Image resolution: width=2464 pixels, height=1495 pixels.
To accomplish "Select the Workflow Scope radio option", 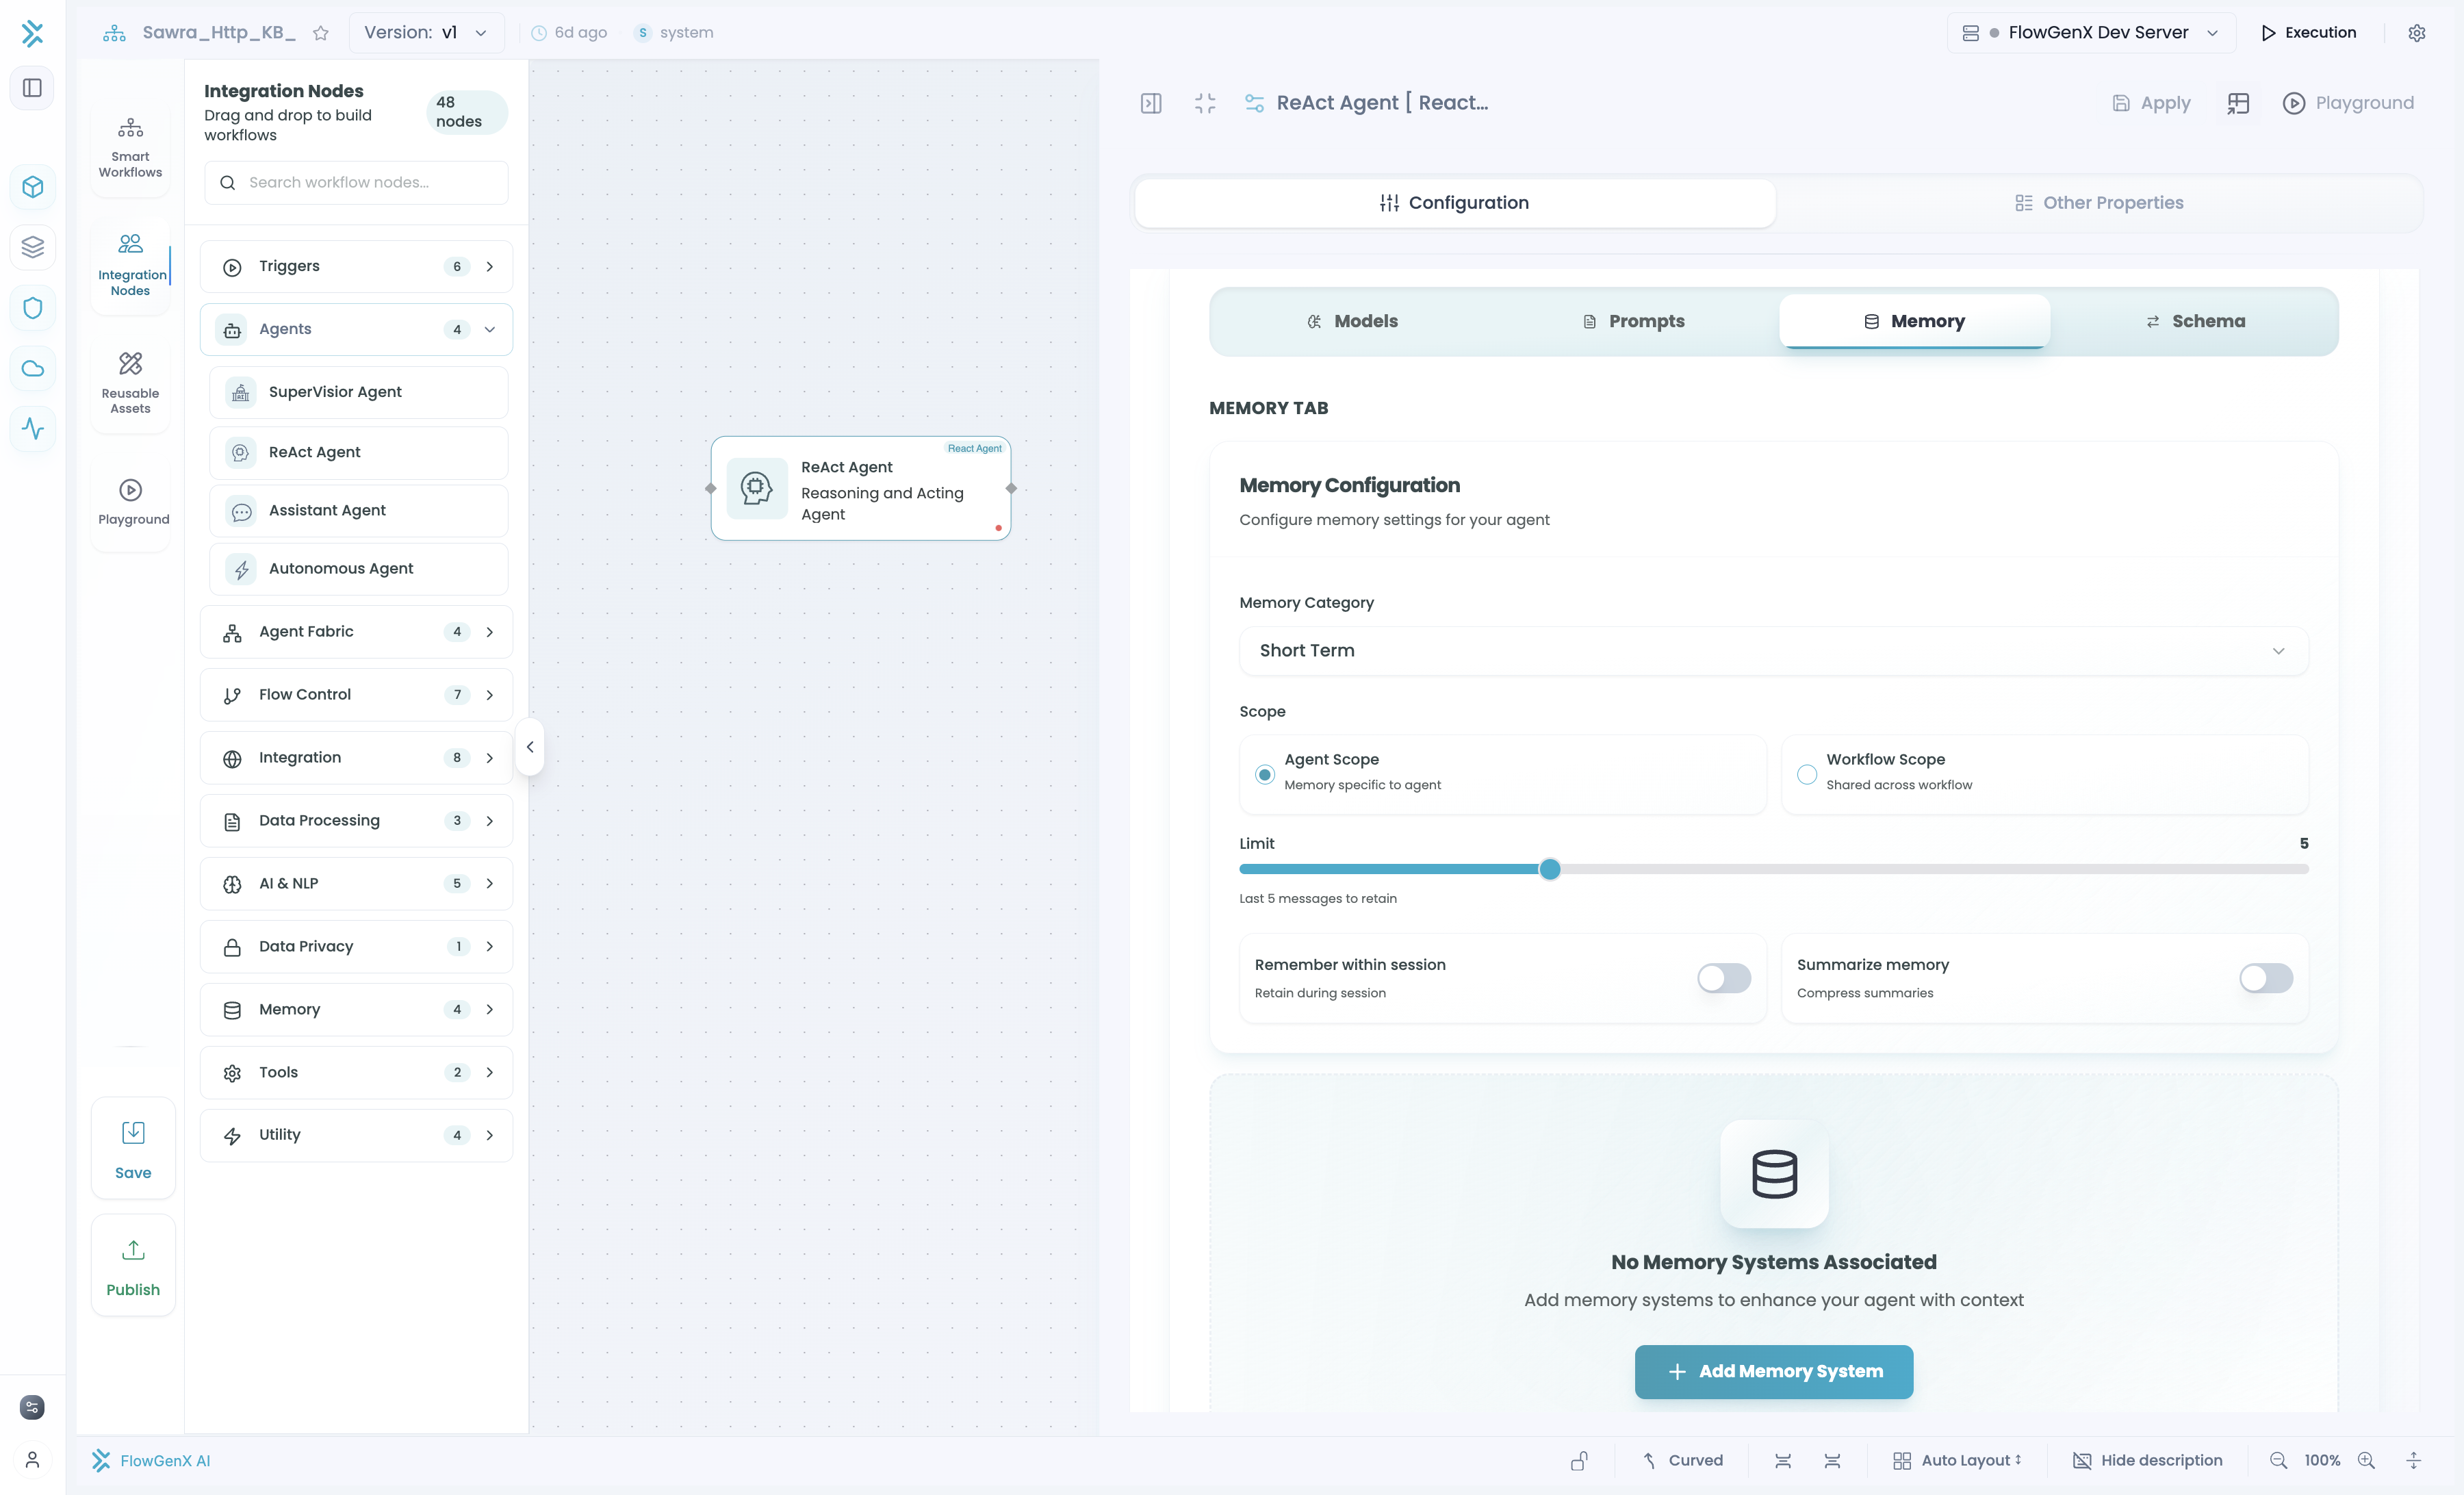I will 1807,774.
